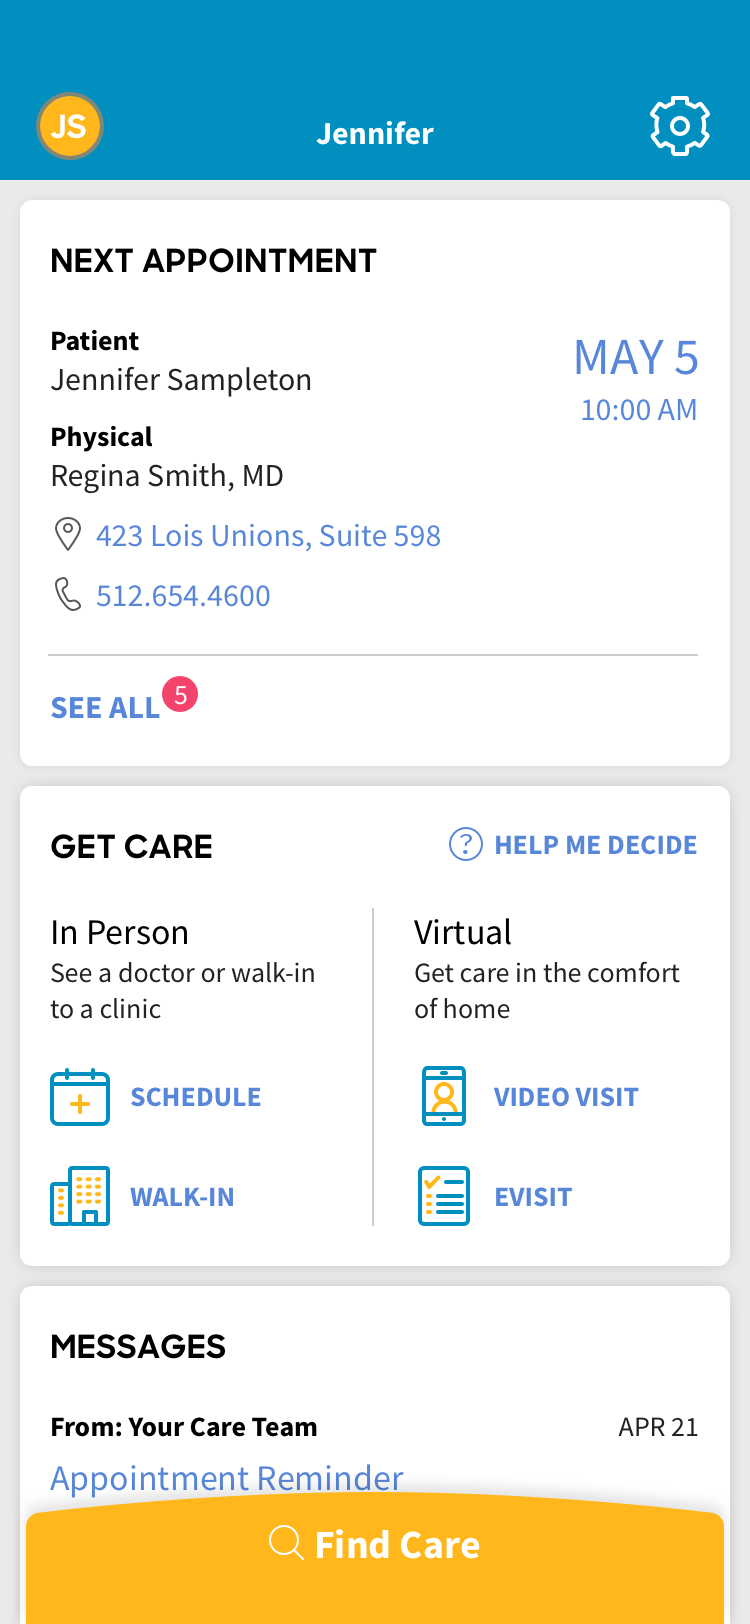Image resolution: width=750 pixels, height=1624 pixels.
Task: Start a VIDEO VISIT
Action: (x=566, y=1097)
